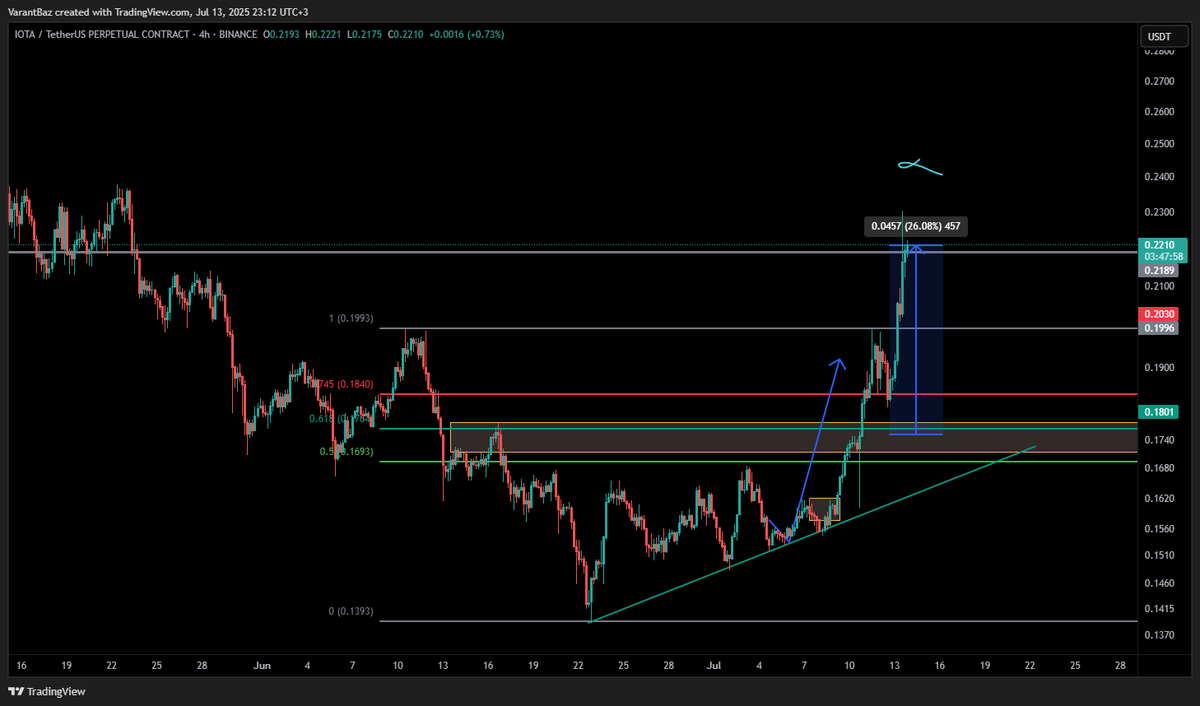Click 0.1510 on the price axis
This screenshot has width=1200, height=706.
pyautogui.click(x=1159, y=555)
